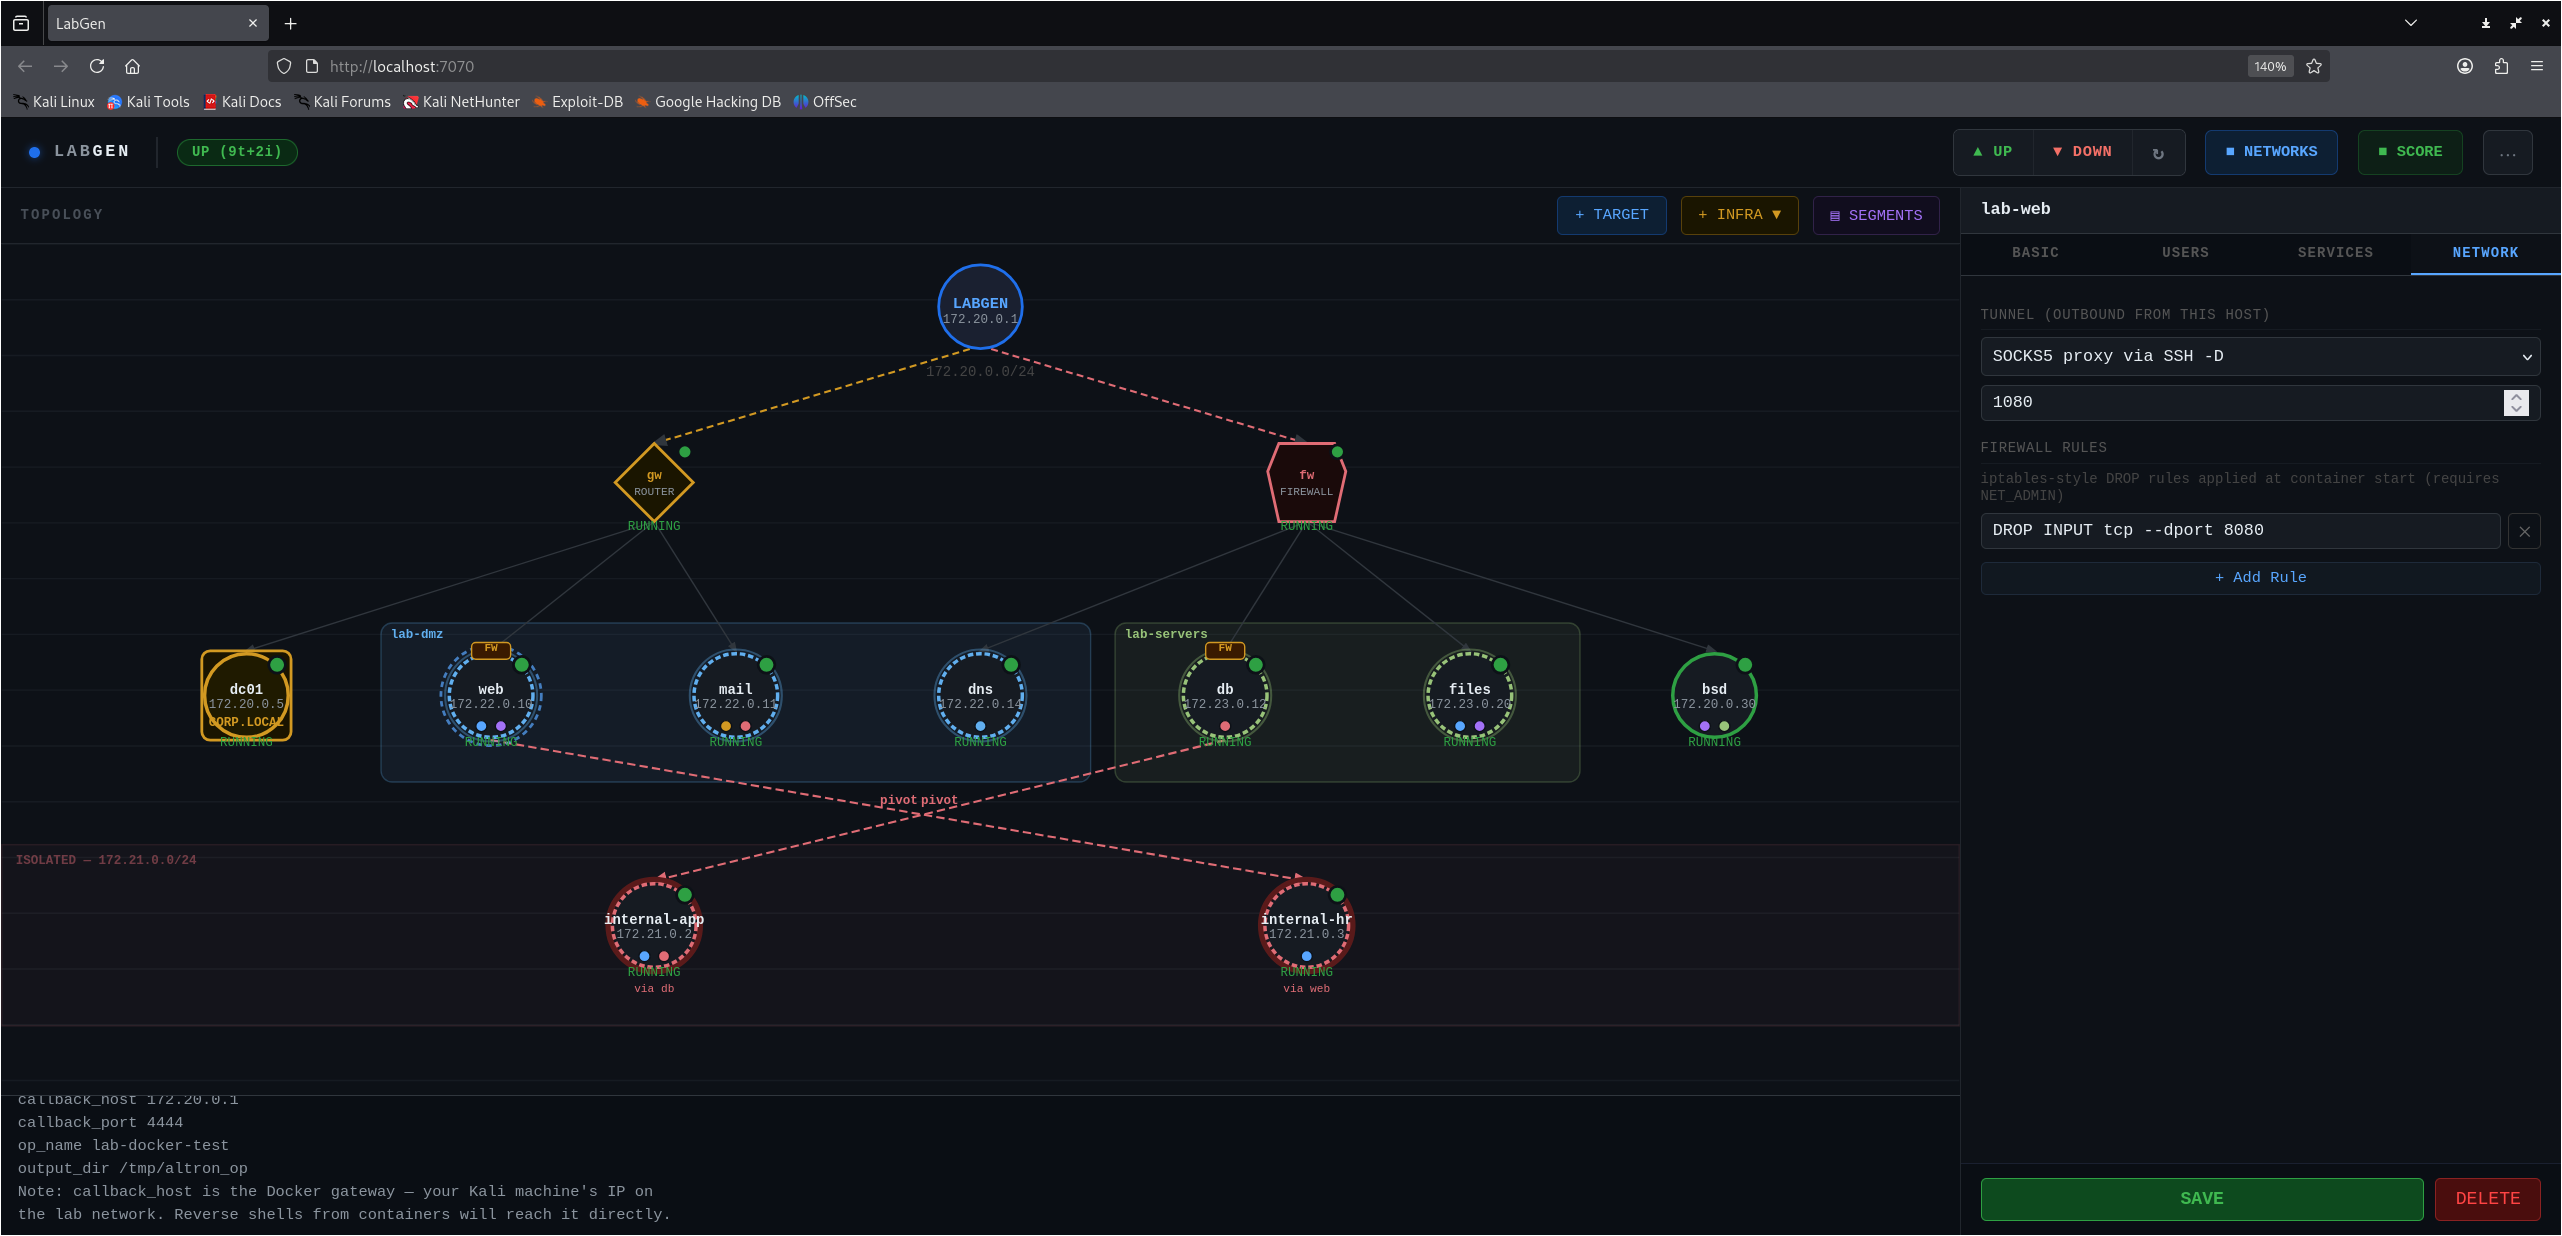Image resolution: width=2562 pixels, height=1236 pixels.
Task: Switch to USERS tab
Action: [x=2185, y=253]
